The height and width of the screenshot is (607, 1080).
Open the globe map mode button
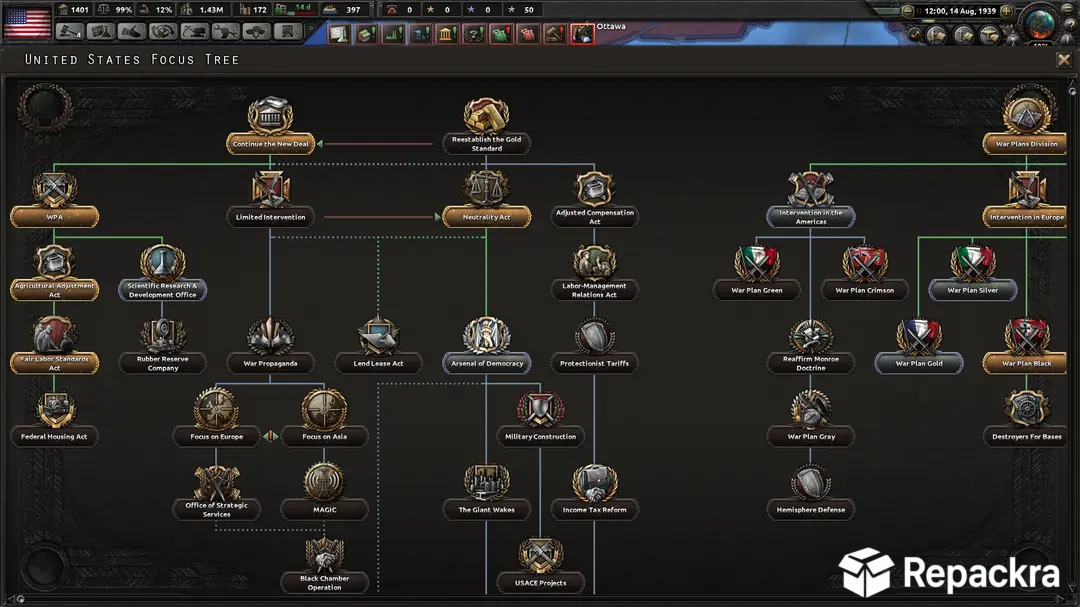click(1039, 24)
